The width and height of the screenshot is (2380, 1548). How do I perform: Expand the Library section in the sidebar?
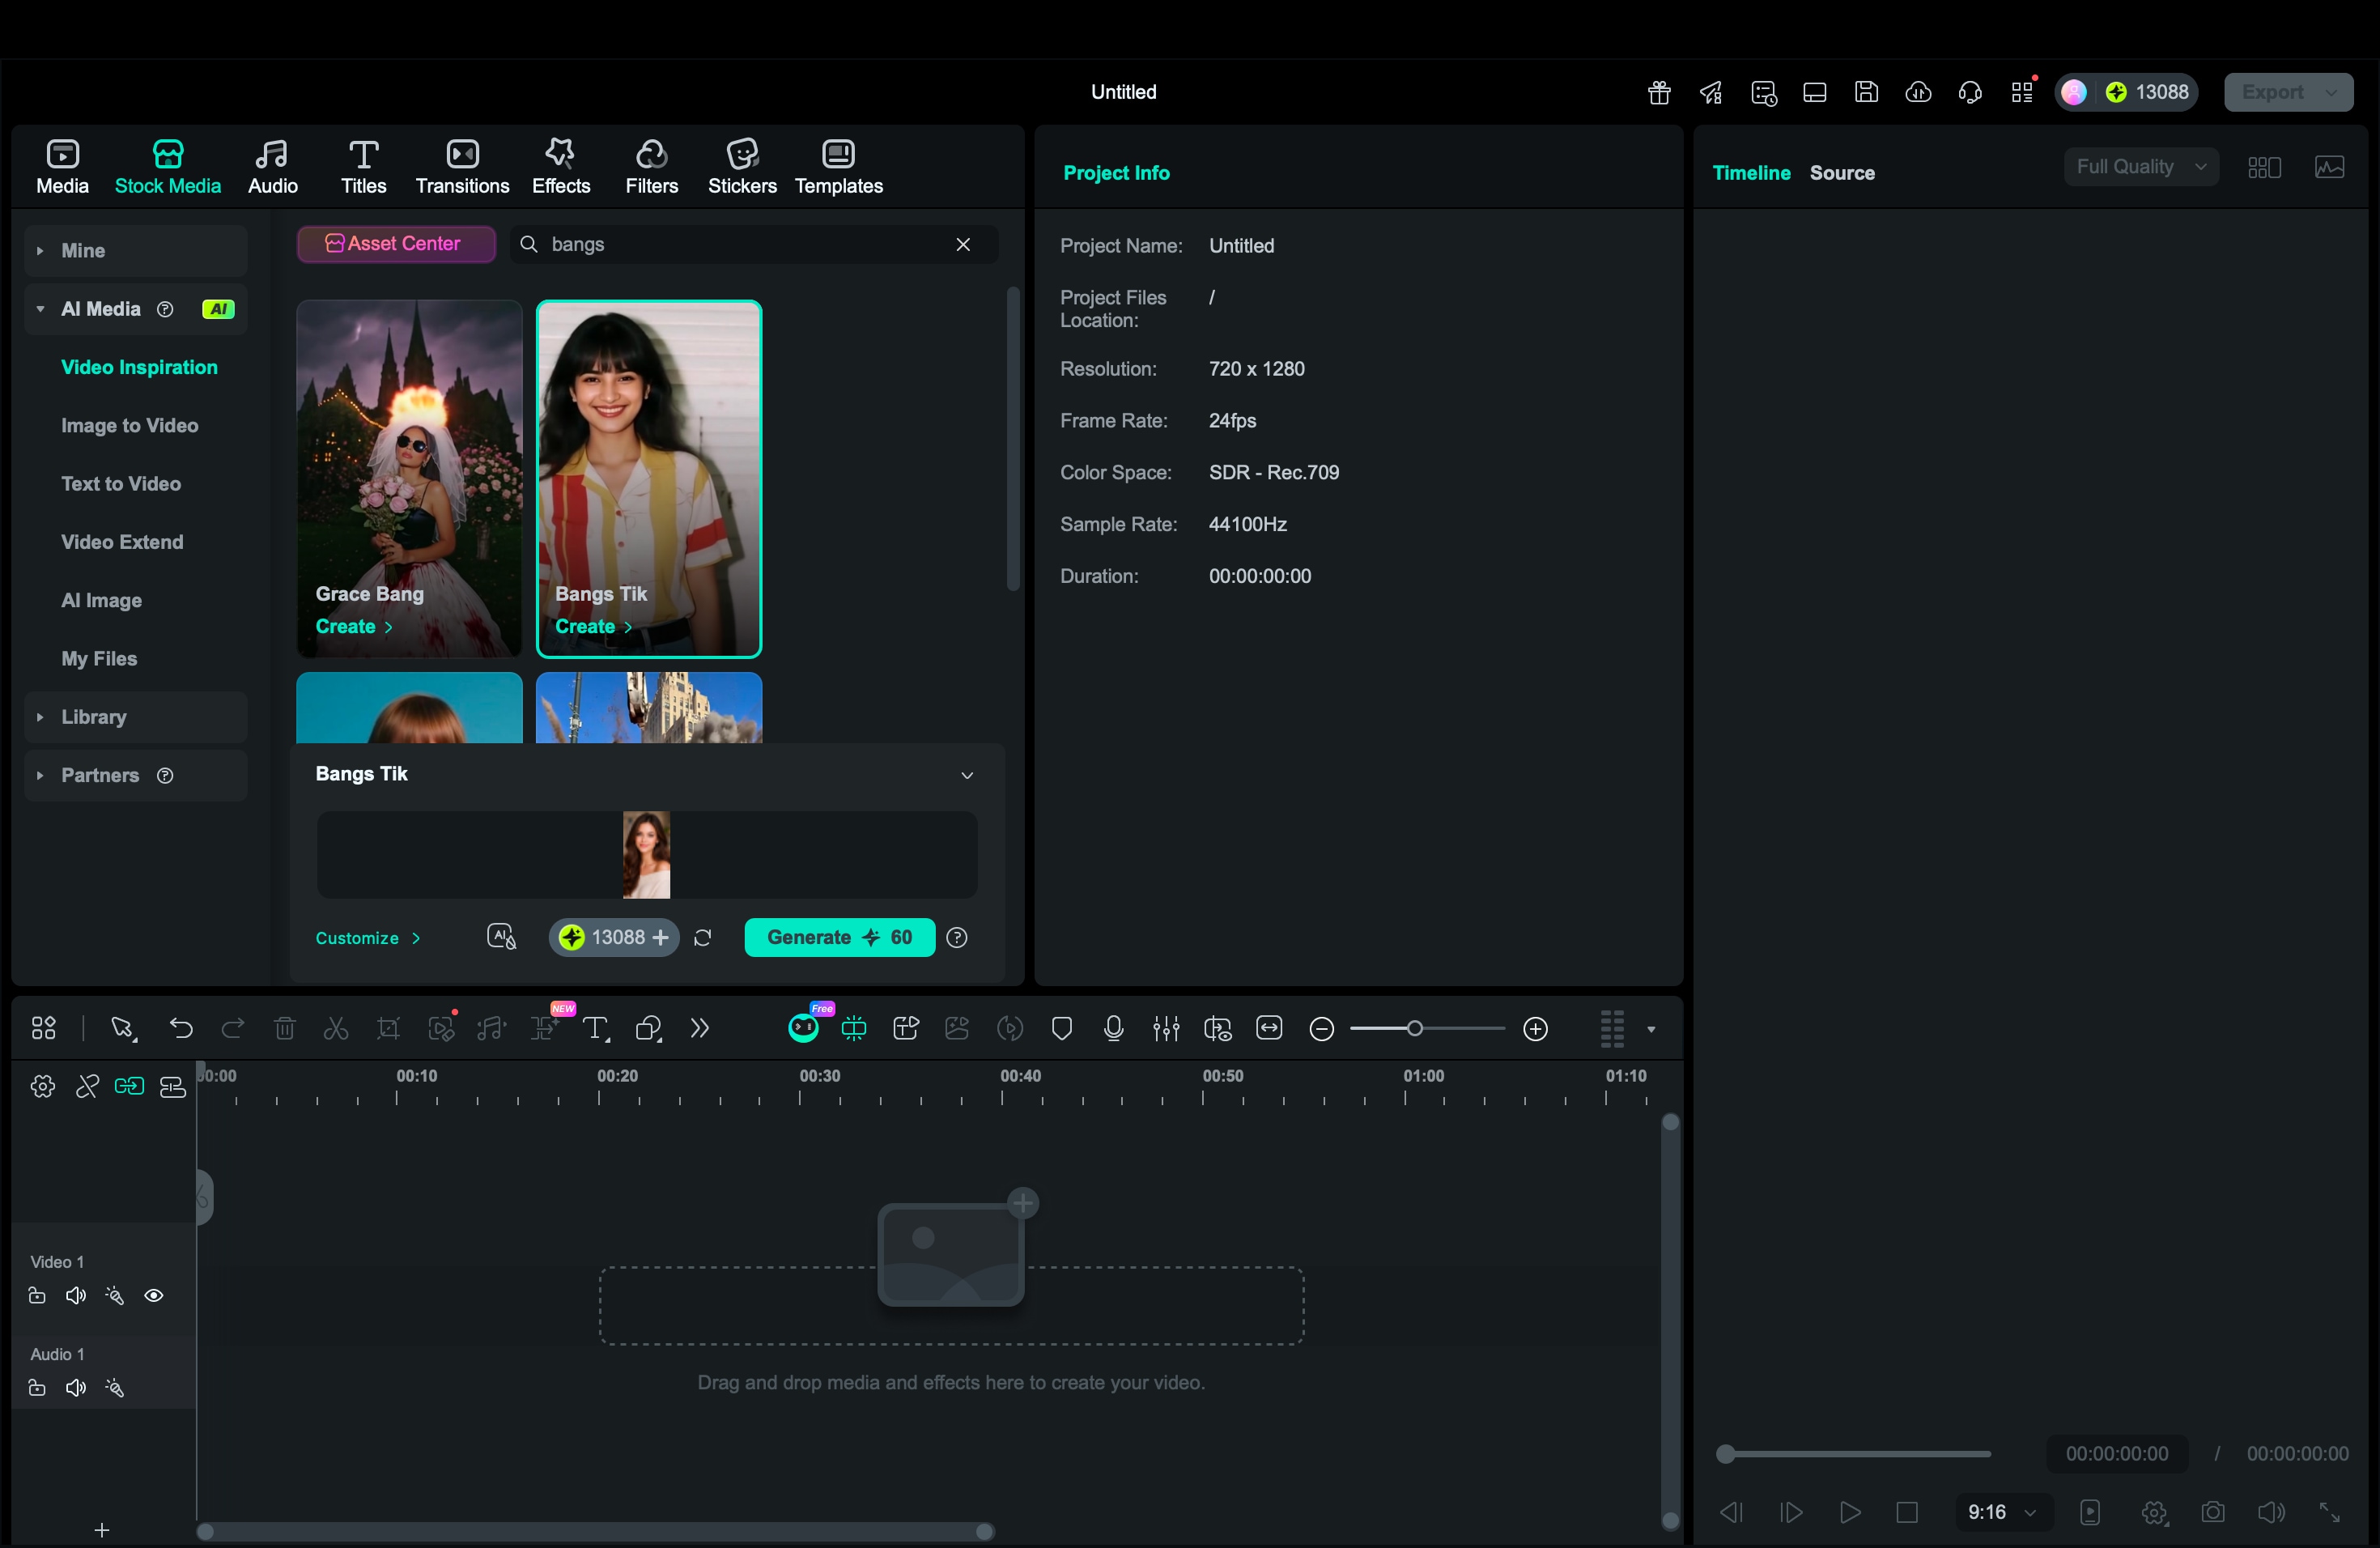tap(93, 717)
